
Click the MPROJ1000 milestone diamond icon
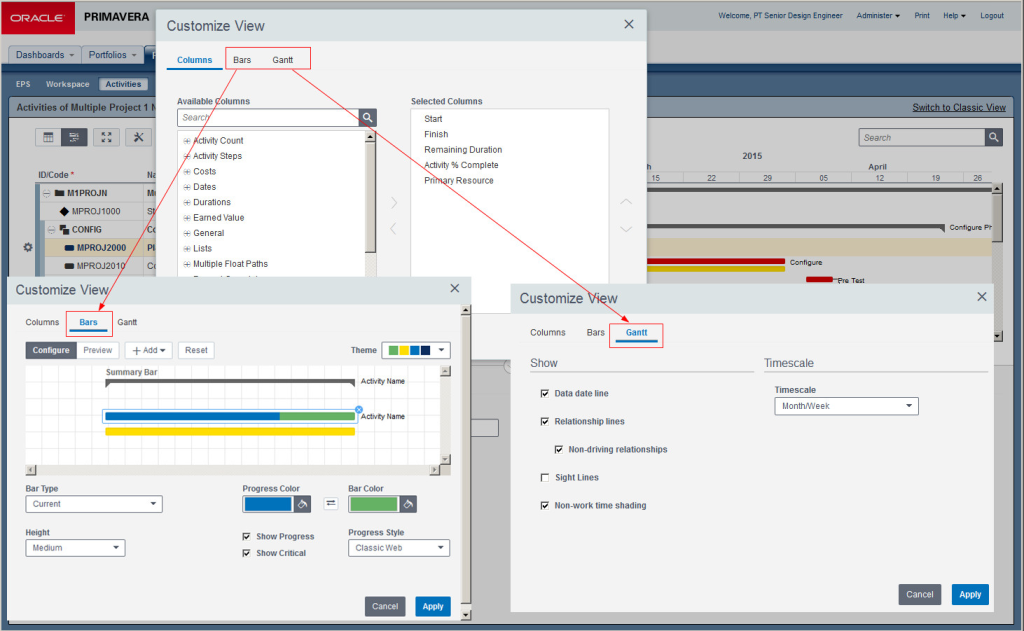click(x=64, y=211)
